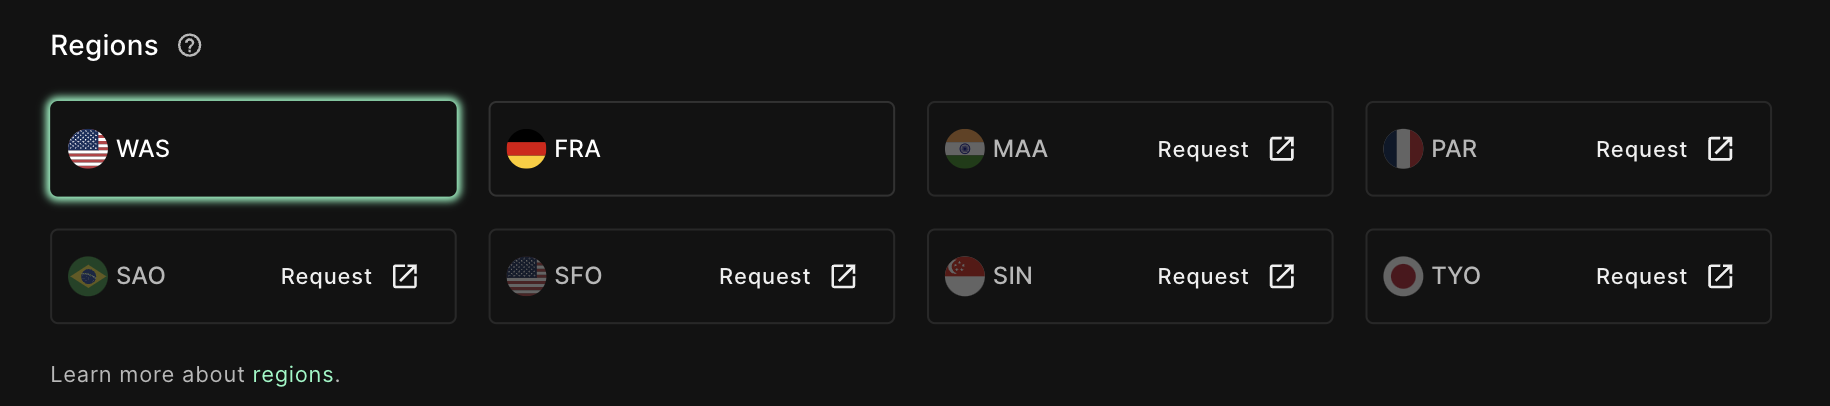Open the regions documentation link
1830x406 pixels.
(x=293, y=375)
